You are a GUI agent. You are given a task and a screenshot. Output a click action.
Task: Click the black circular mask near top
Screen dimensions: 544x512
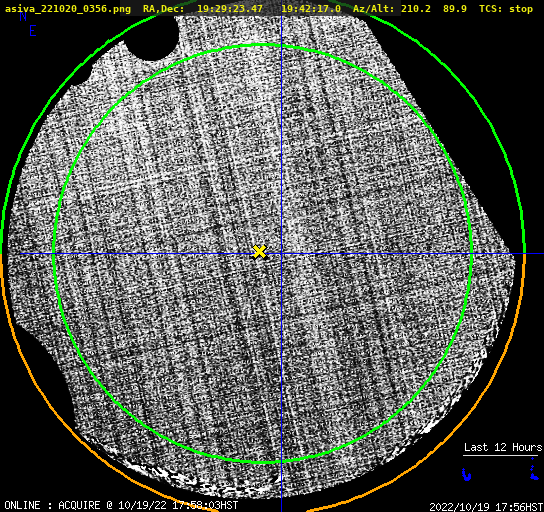(x=151, y=37)
